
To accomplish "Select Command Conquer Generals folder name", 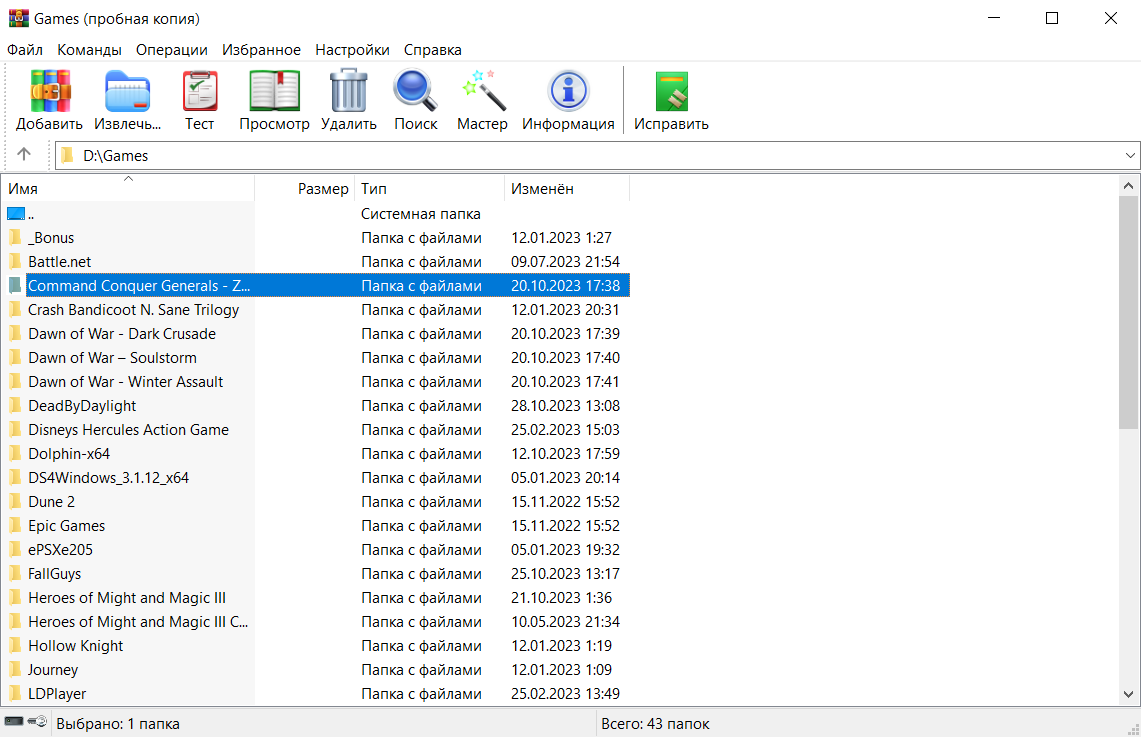I will [139, 286].
